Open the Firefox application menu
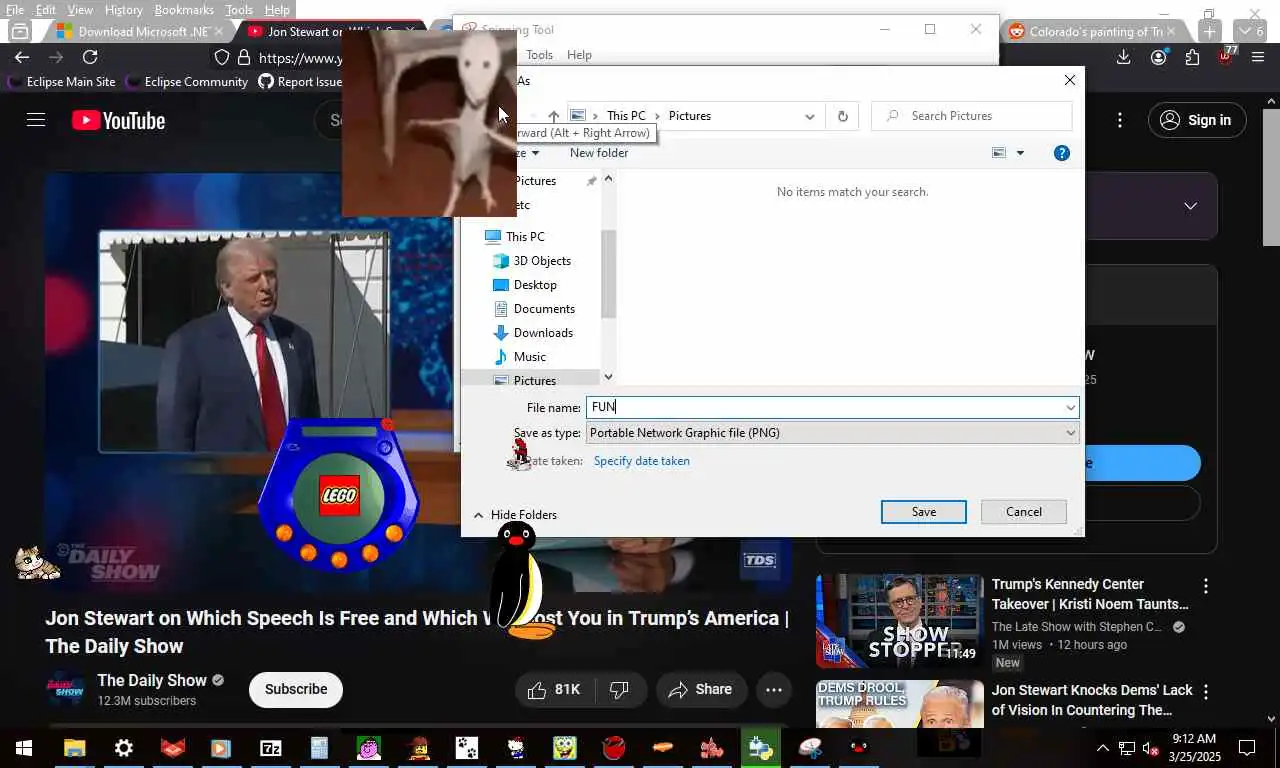 click(x=1258, y=58)
